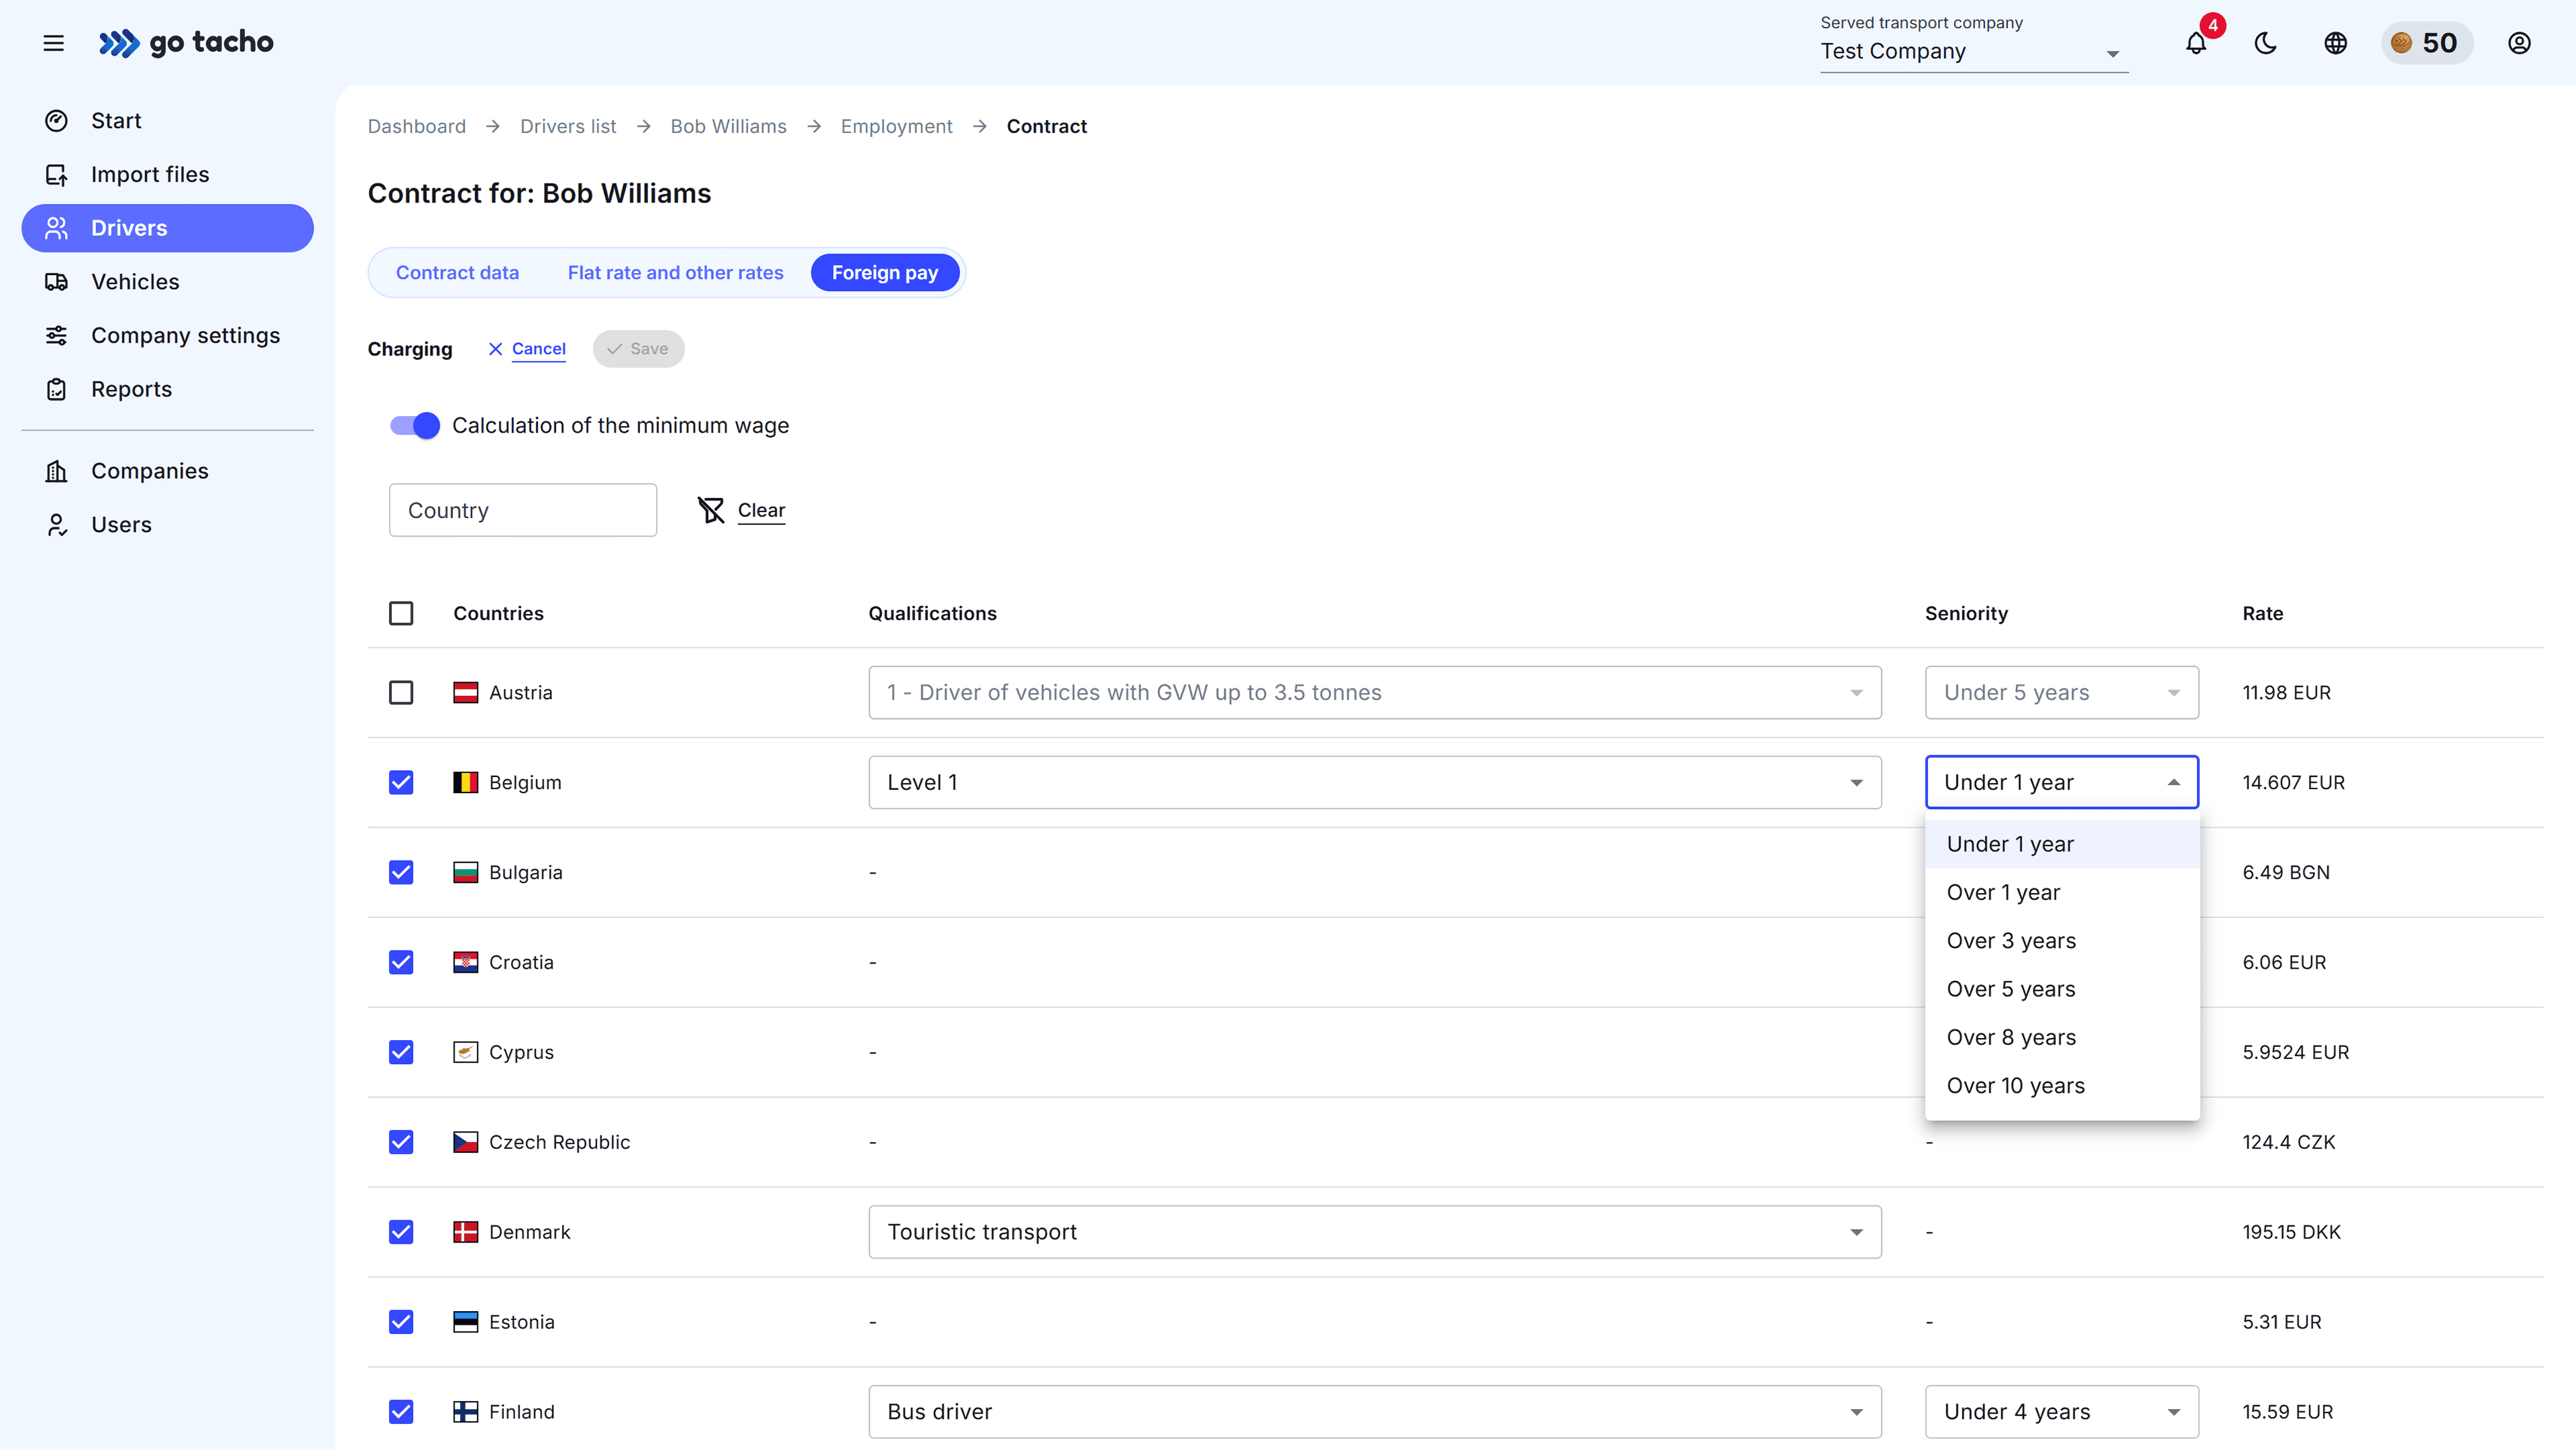
Task: Go to Employment breadcrumb
Action: pyautogui.click(x=896, y=127)
